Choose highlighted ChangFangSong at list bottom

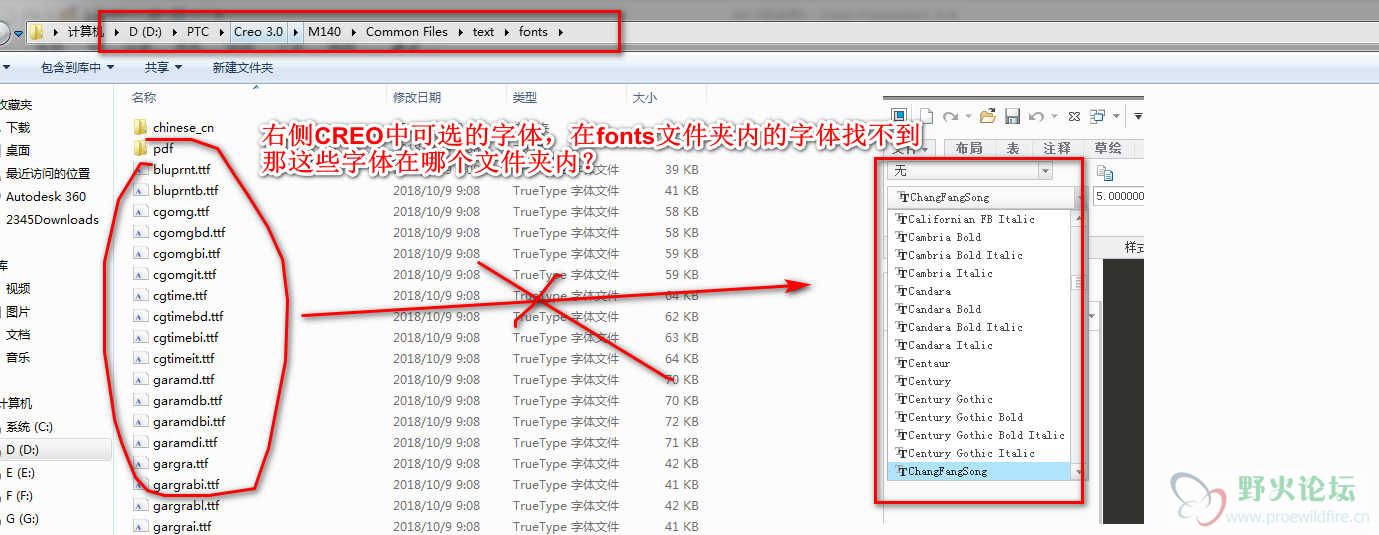[x=979, y=471]
